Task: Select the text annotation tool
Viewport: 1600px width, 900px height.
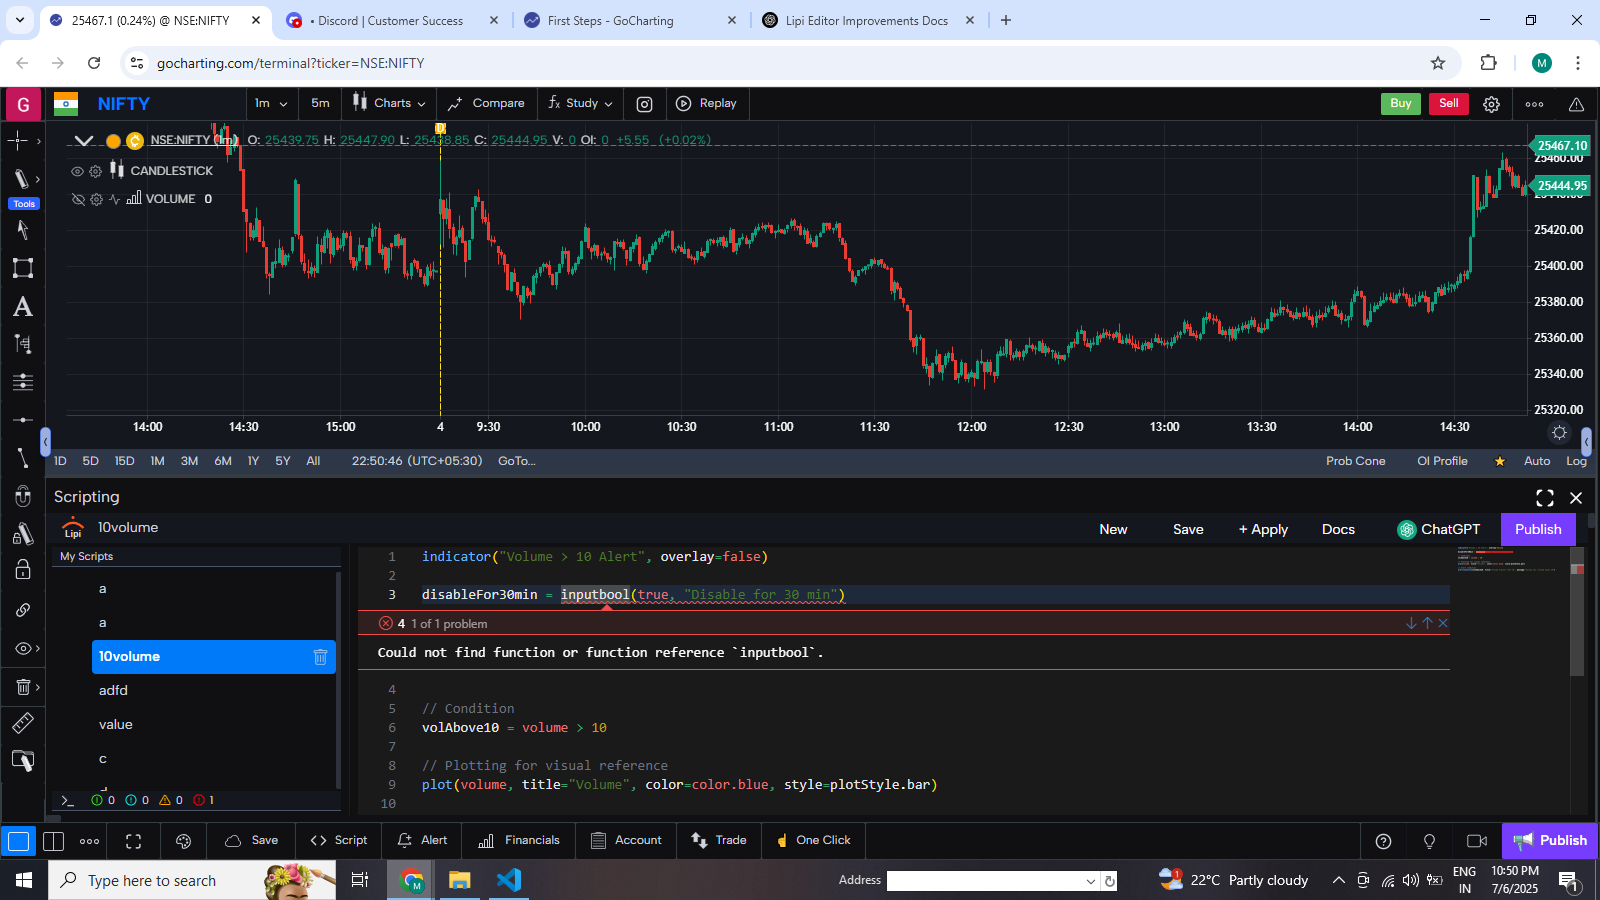Action: click(22, 307)
